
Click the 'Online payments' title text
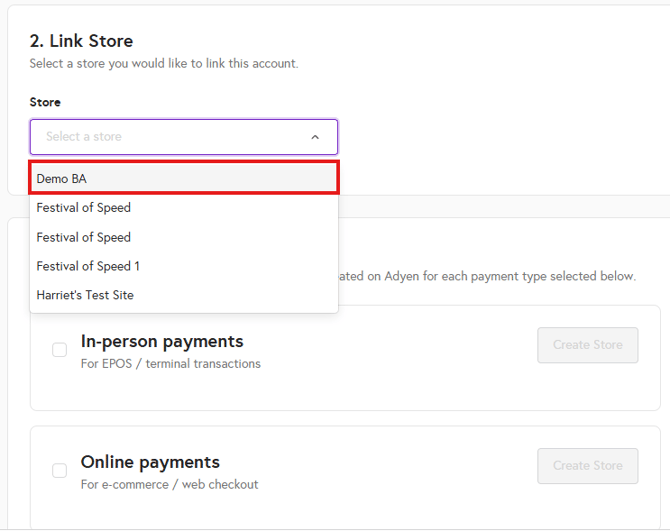[x=150, y=462]
